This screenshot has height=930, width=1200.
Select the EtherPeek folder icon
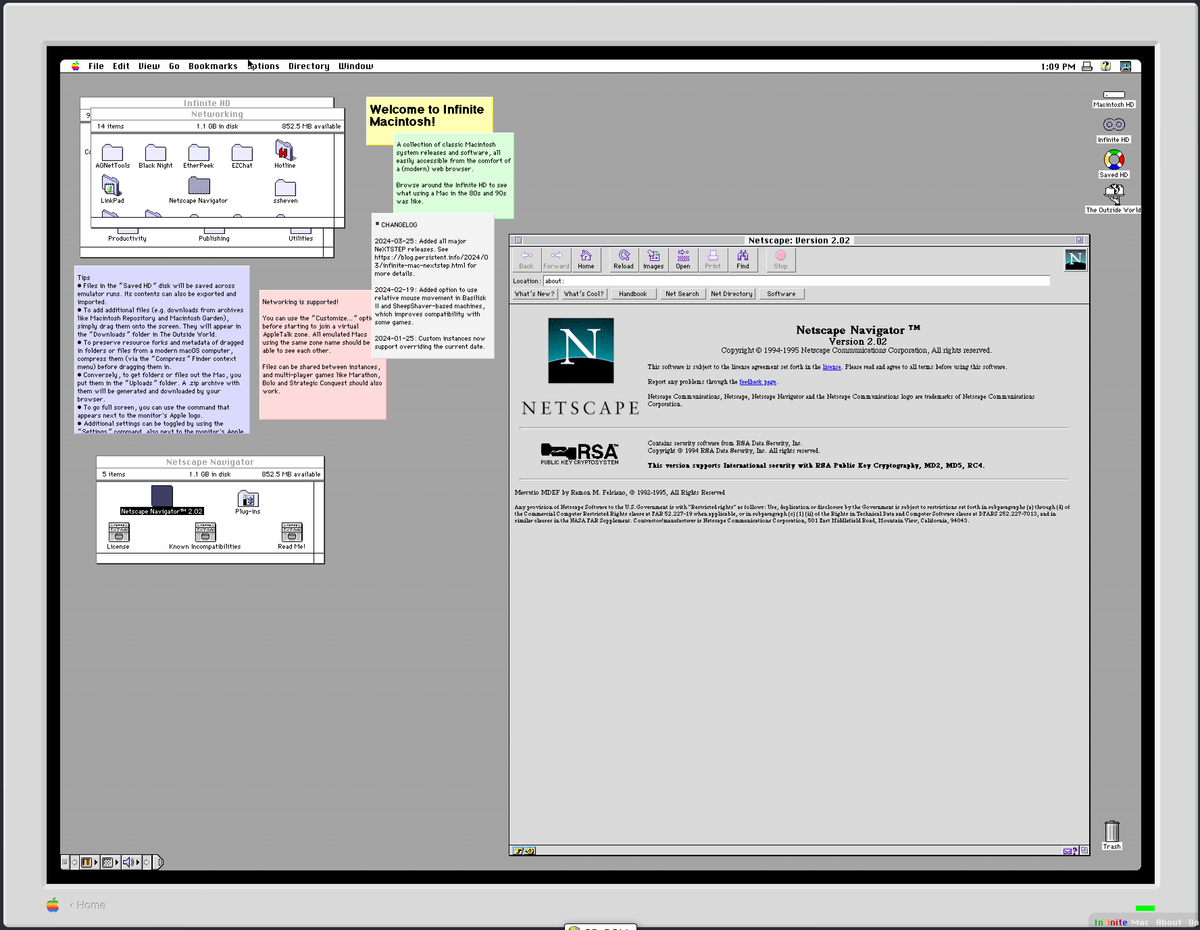point(198,155)
